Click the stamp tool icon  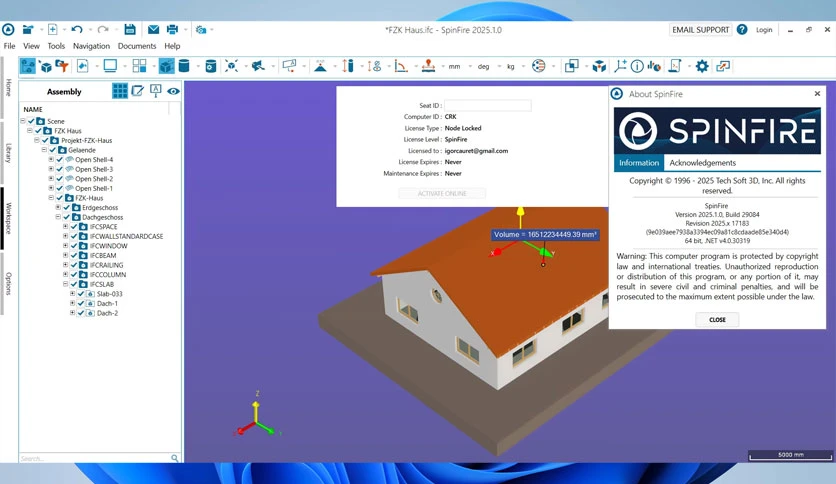click(x=428, y=66)
